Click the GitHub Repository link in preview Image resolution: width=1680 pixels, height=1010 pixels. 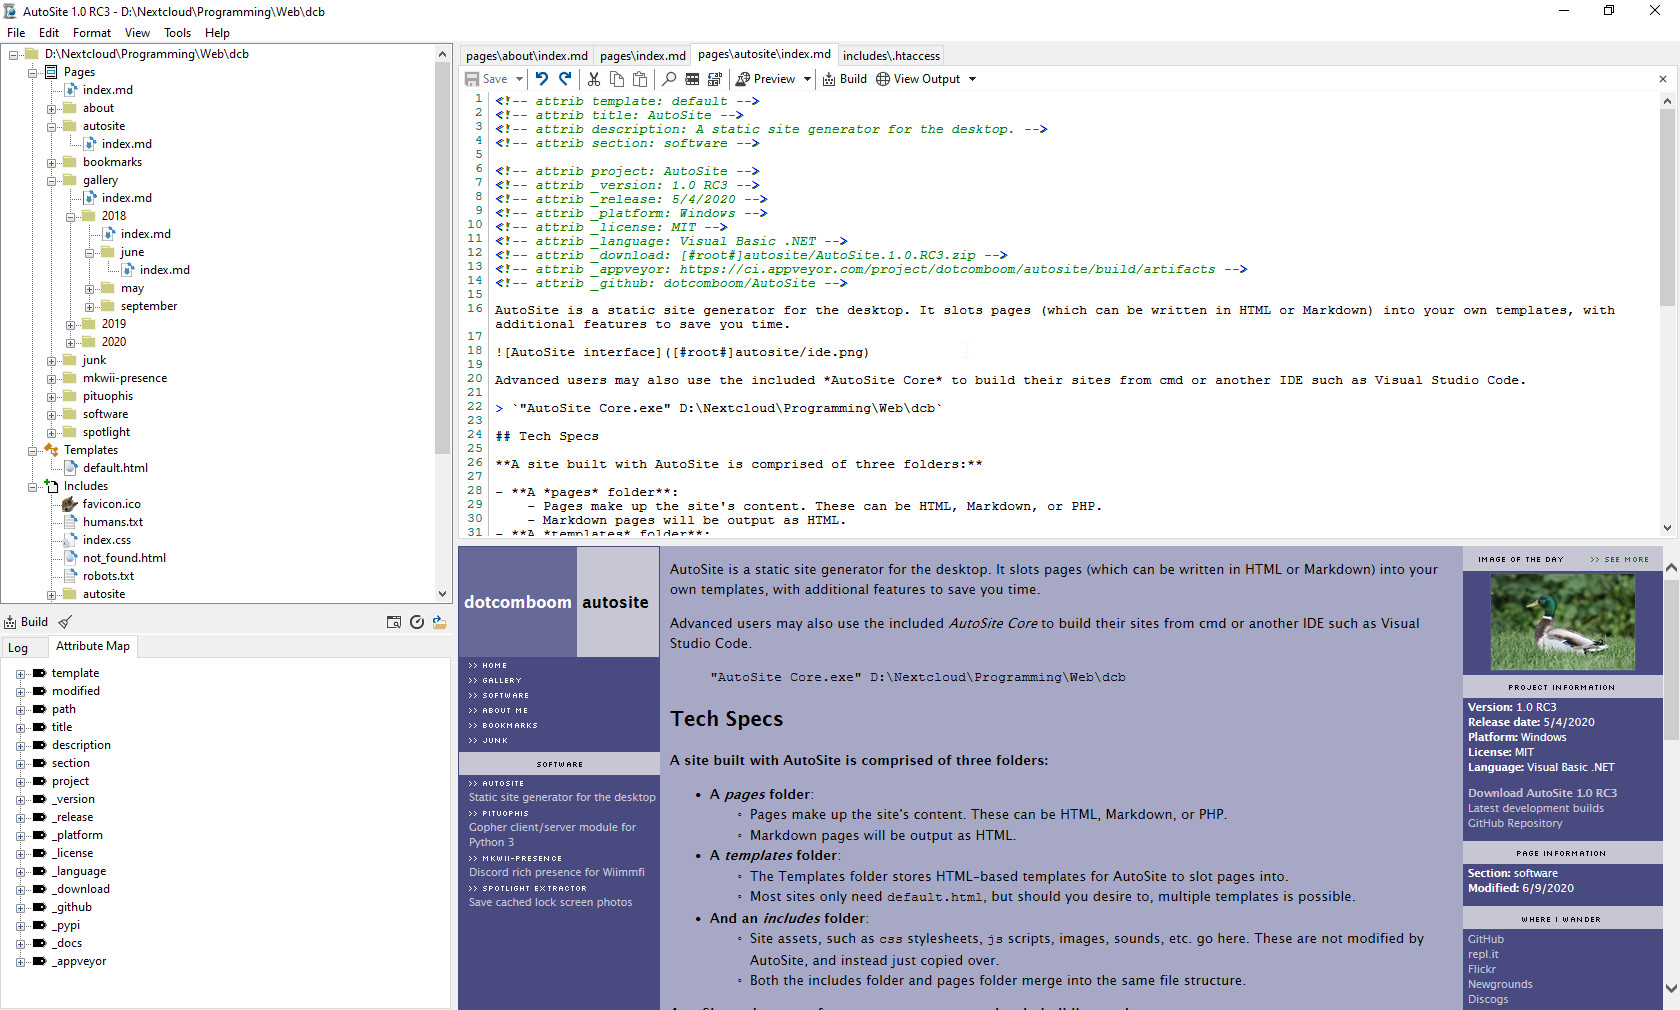[x=1515, y=823]
